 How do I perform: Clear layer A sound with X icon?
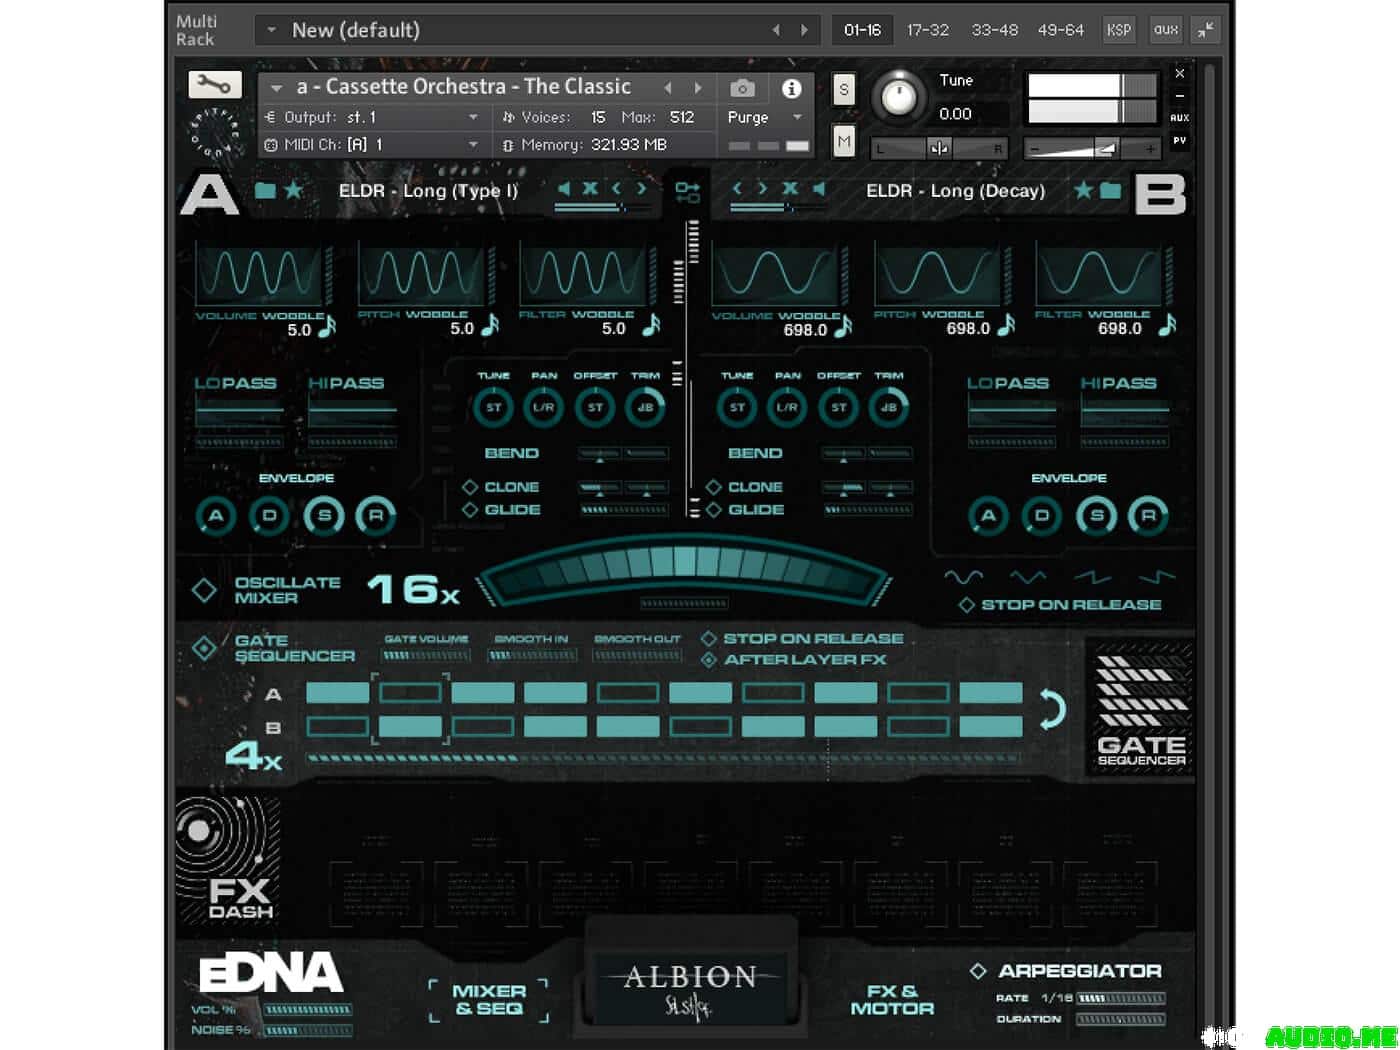(x=590, y=188)
